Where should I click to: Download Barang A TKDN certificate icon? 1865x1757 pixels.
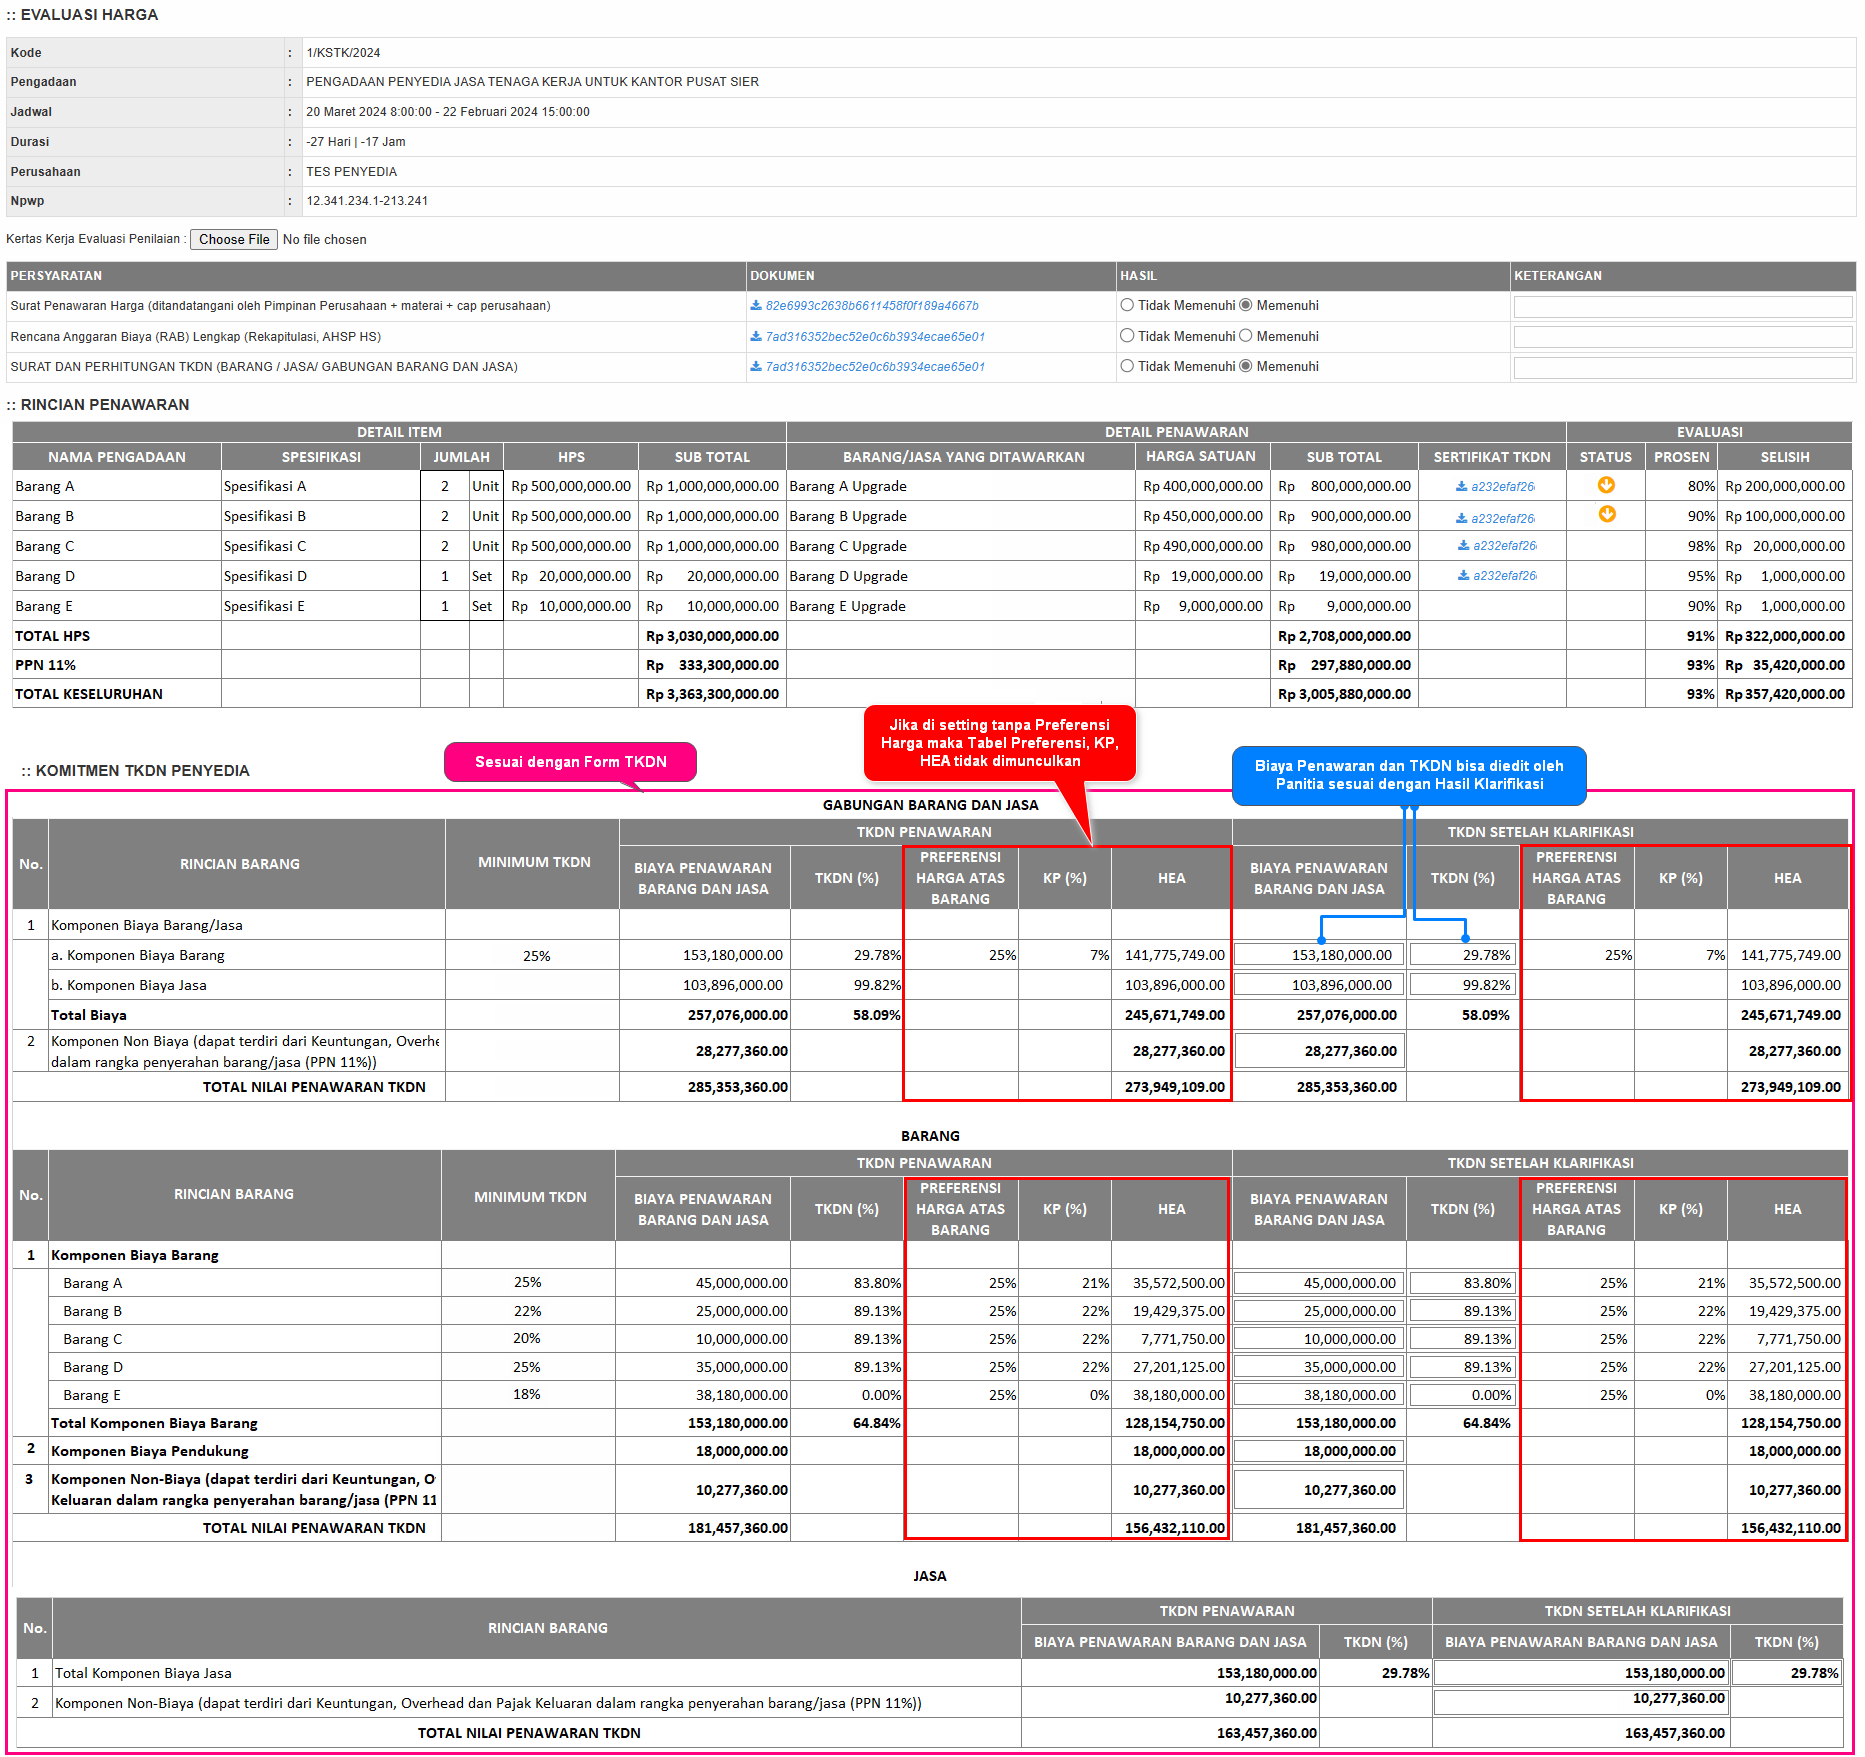coord(1461,487)
